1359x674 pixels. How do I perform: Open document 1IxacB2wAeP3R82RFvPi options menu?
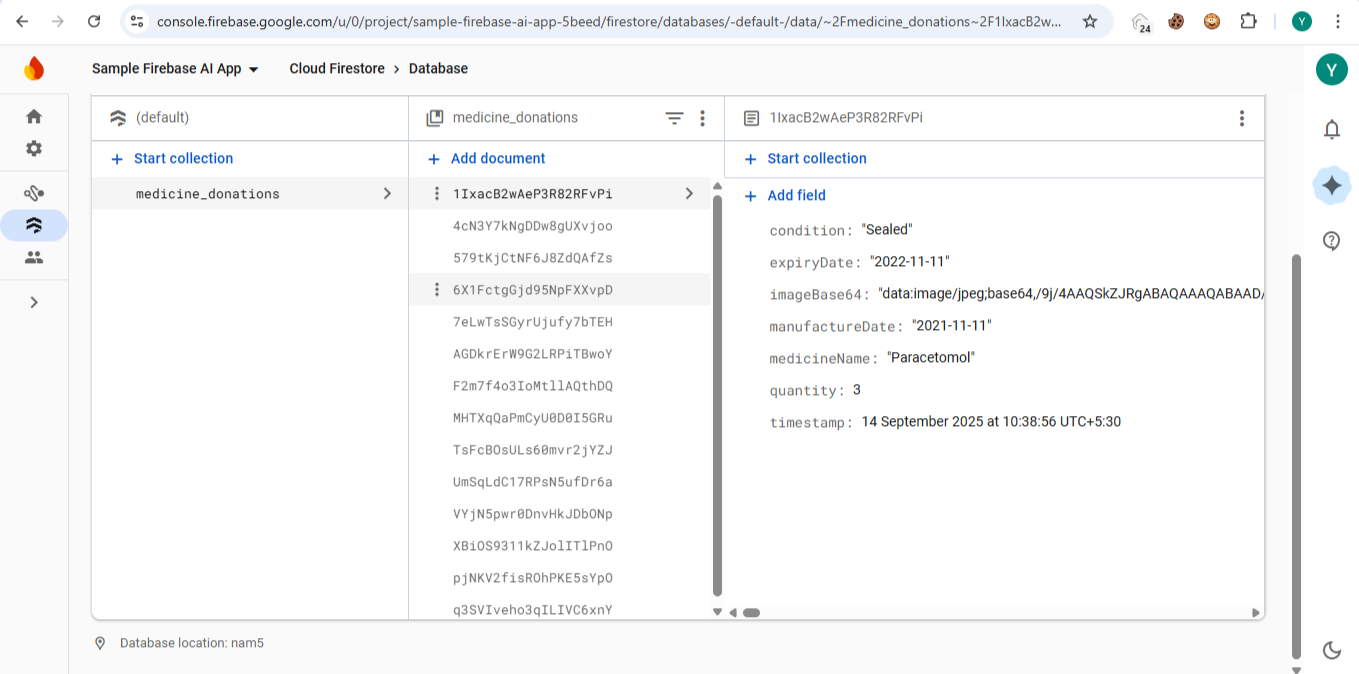(1241, 118)
